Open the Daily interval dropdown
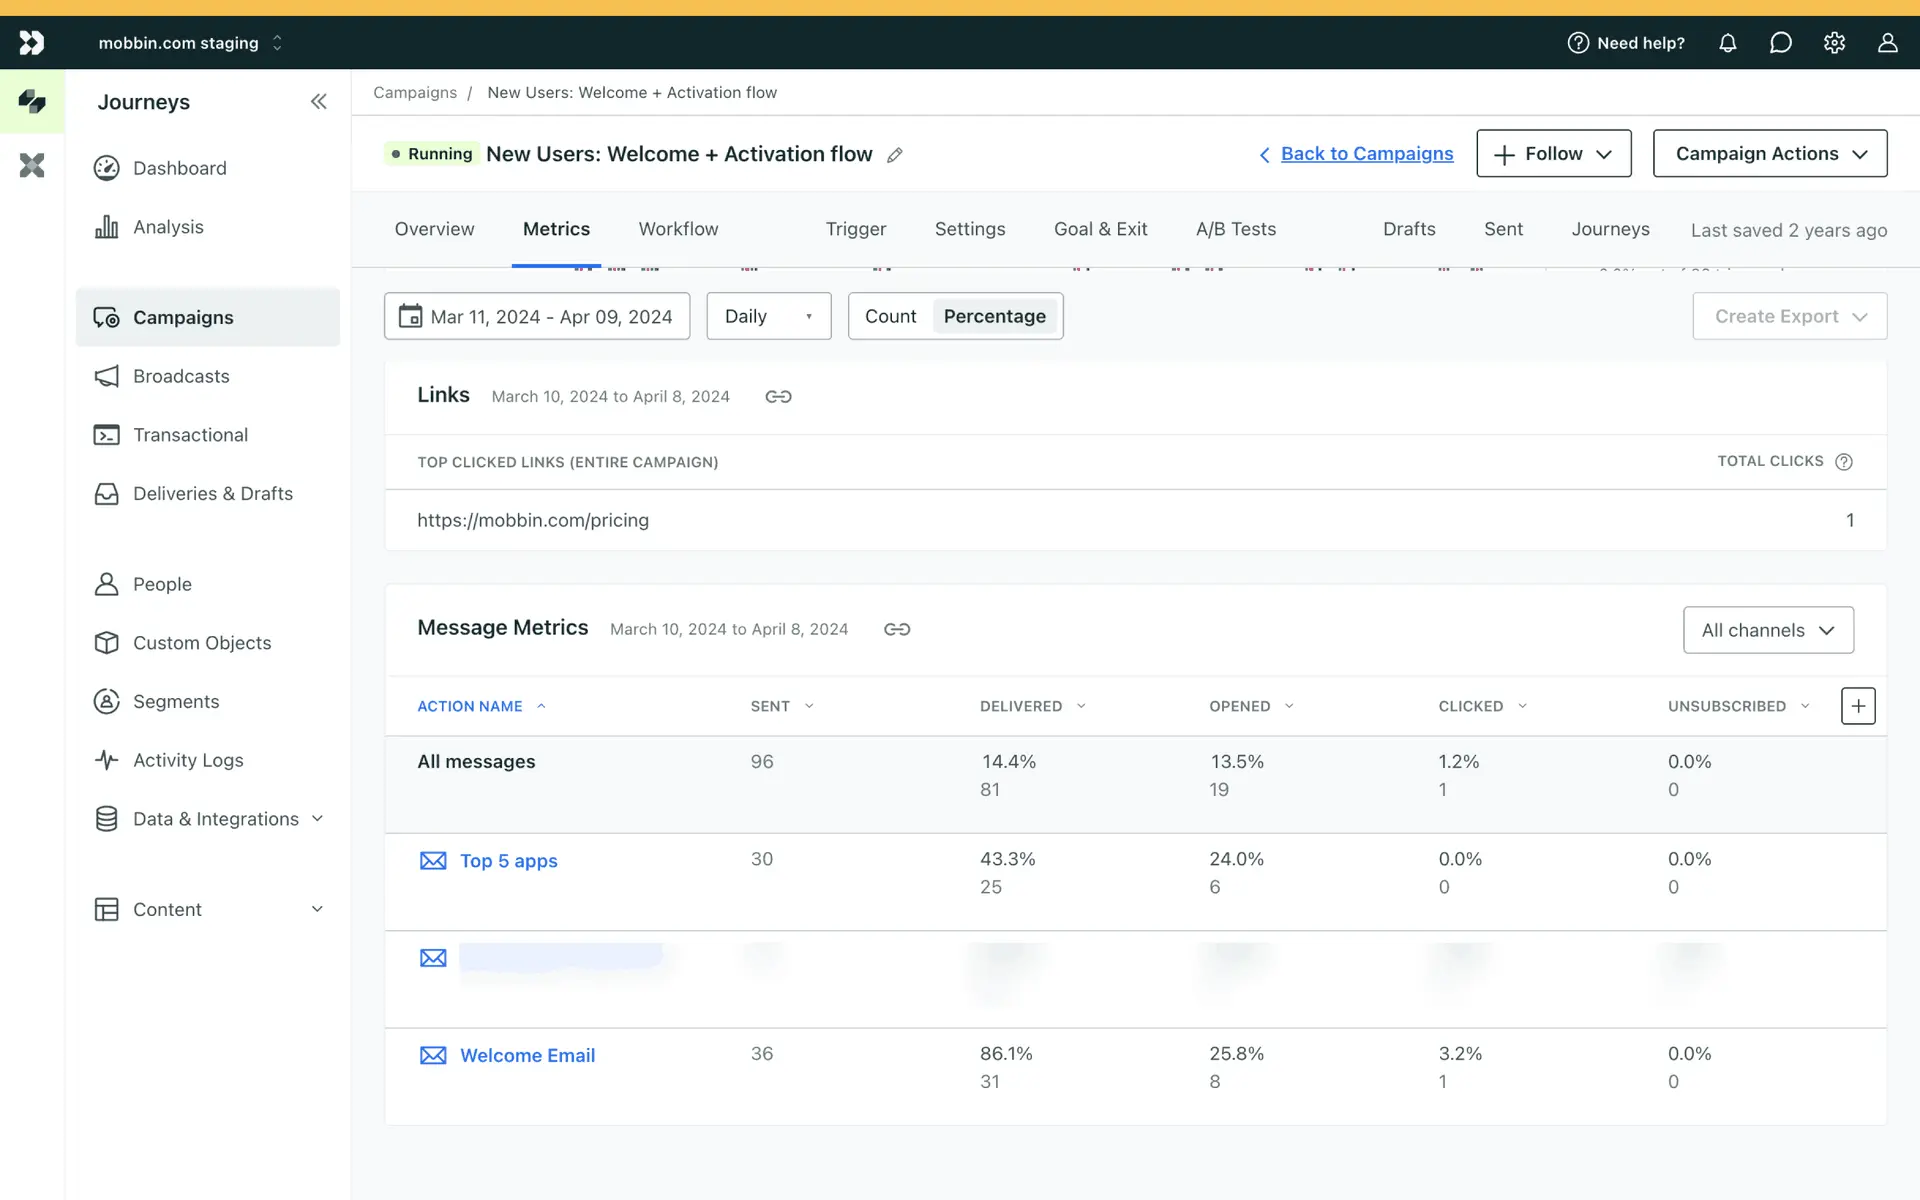This screenshot has height=1200, width=1920. coord(768,316)
